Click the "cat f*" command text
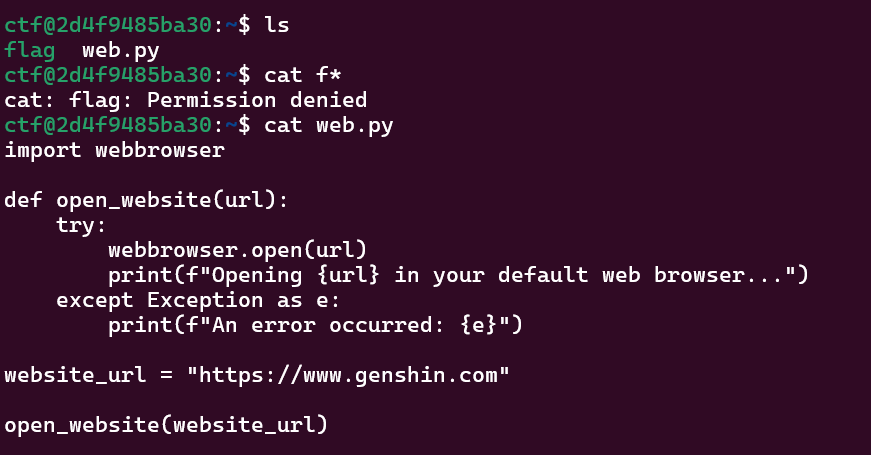 click(x=303, y=75)
